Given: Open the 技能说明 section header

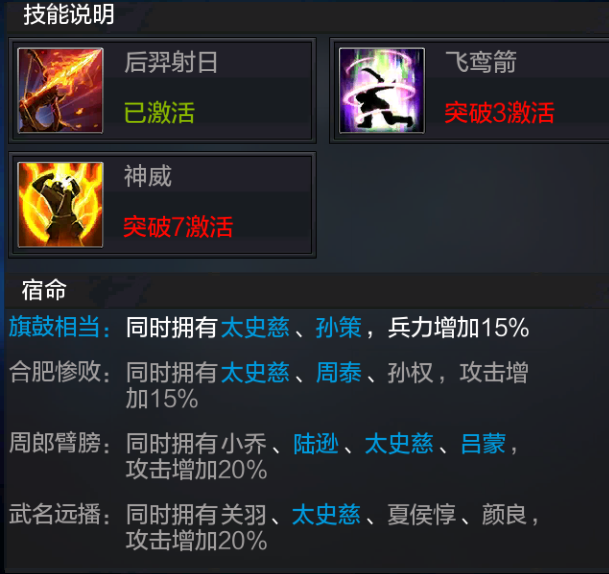Looking at the screenshot, I should 69,15.
